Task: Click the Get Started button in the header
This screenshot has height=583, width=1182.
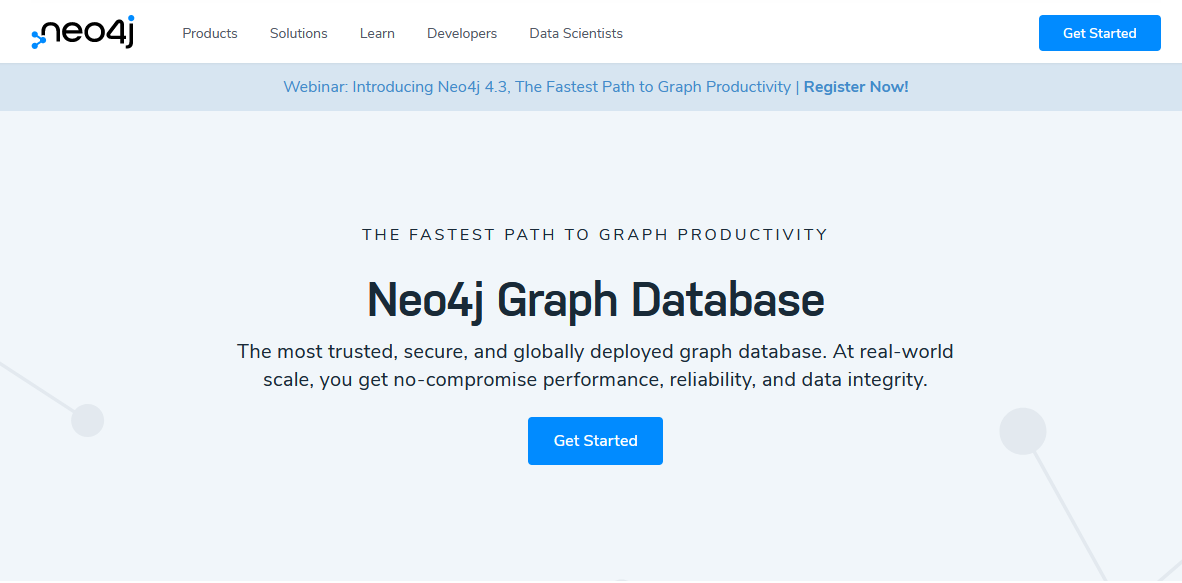Action: pos(1099,33)
